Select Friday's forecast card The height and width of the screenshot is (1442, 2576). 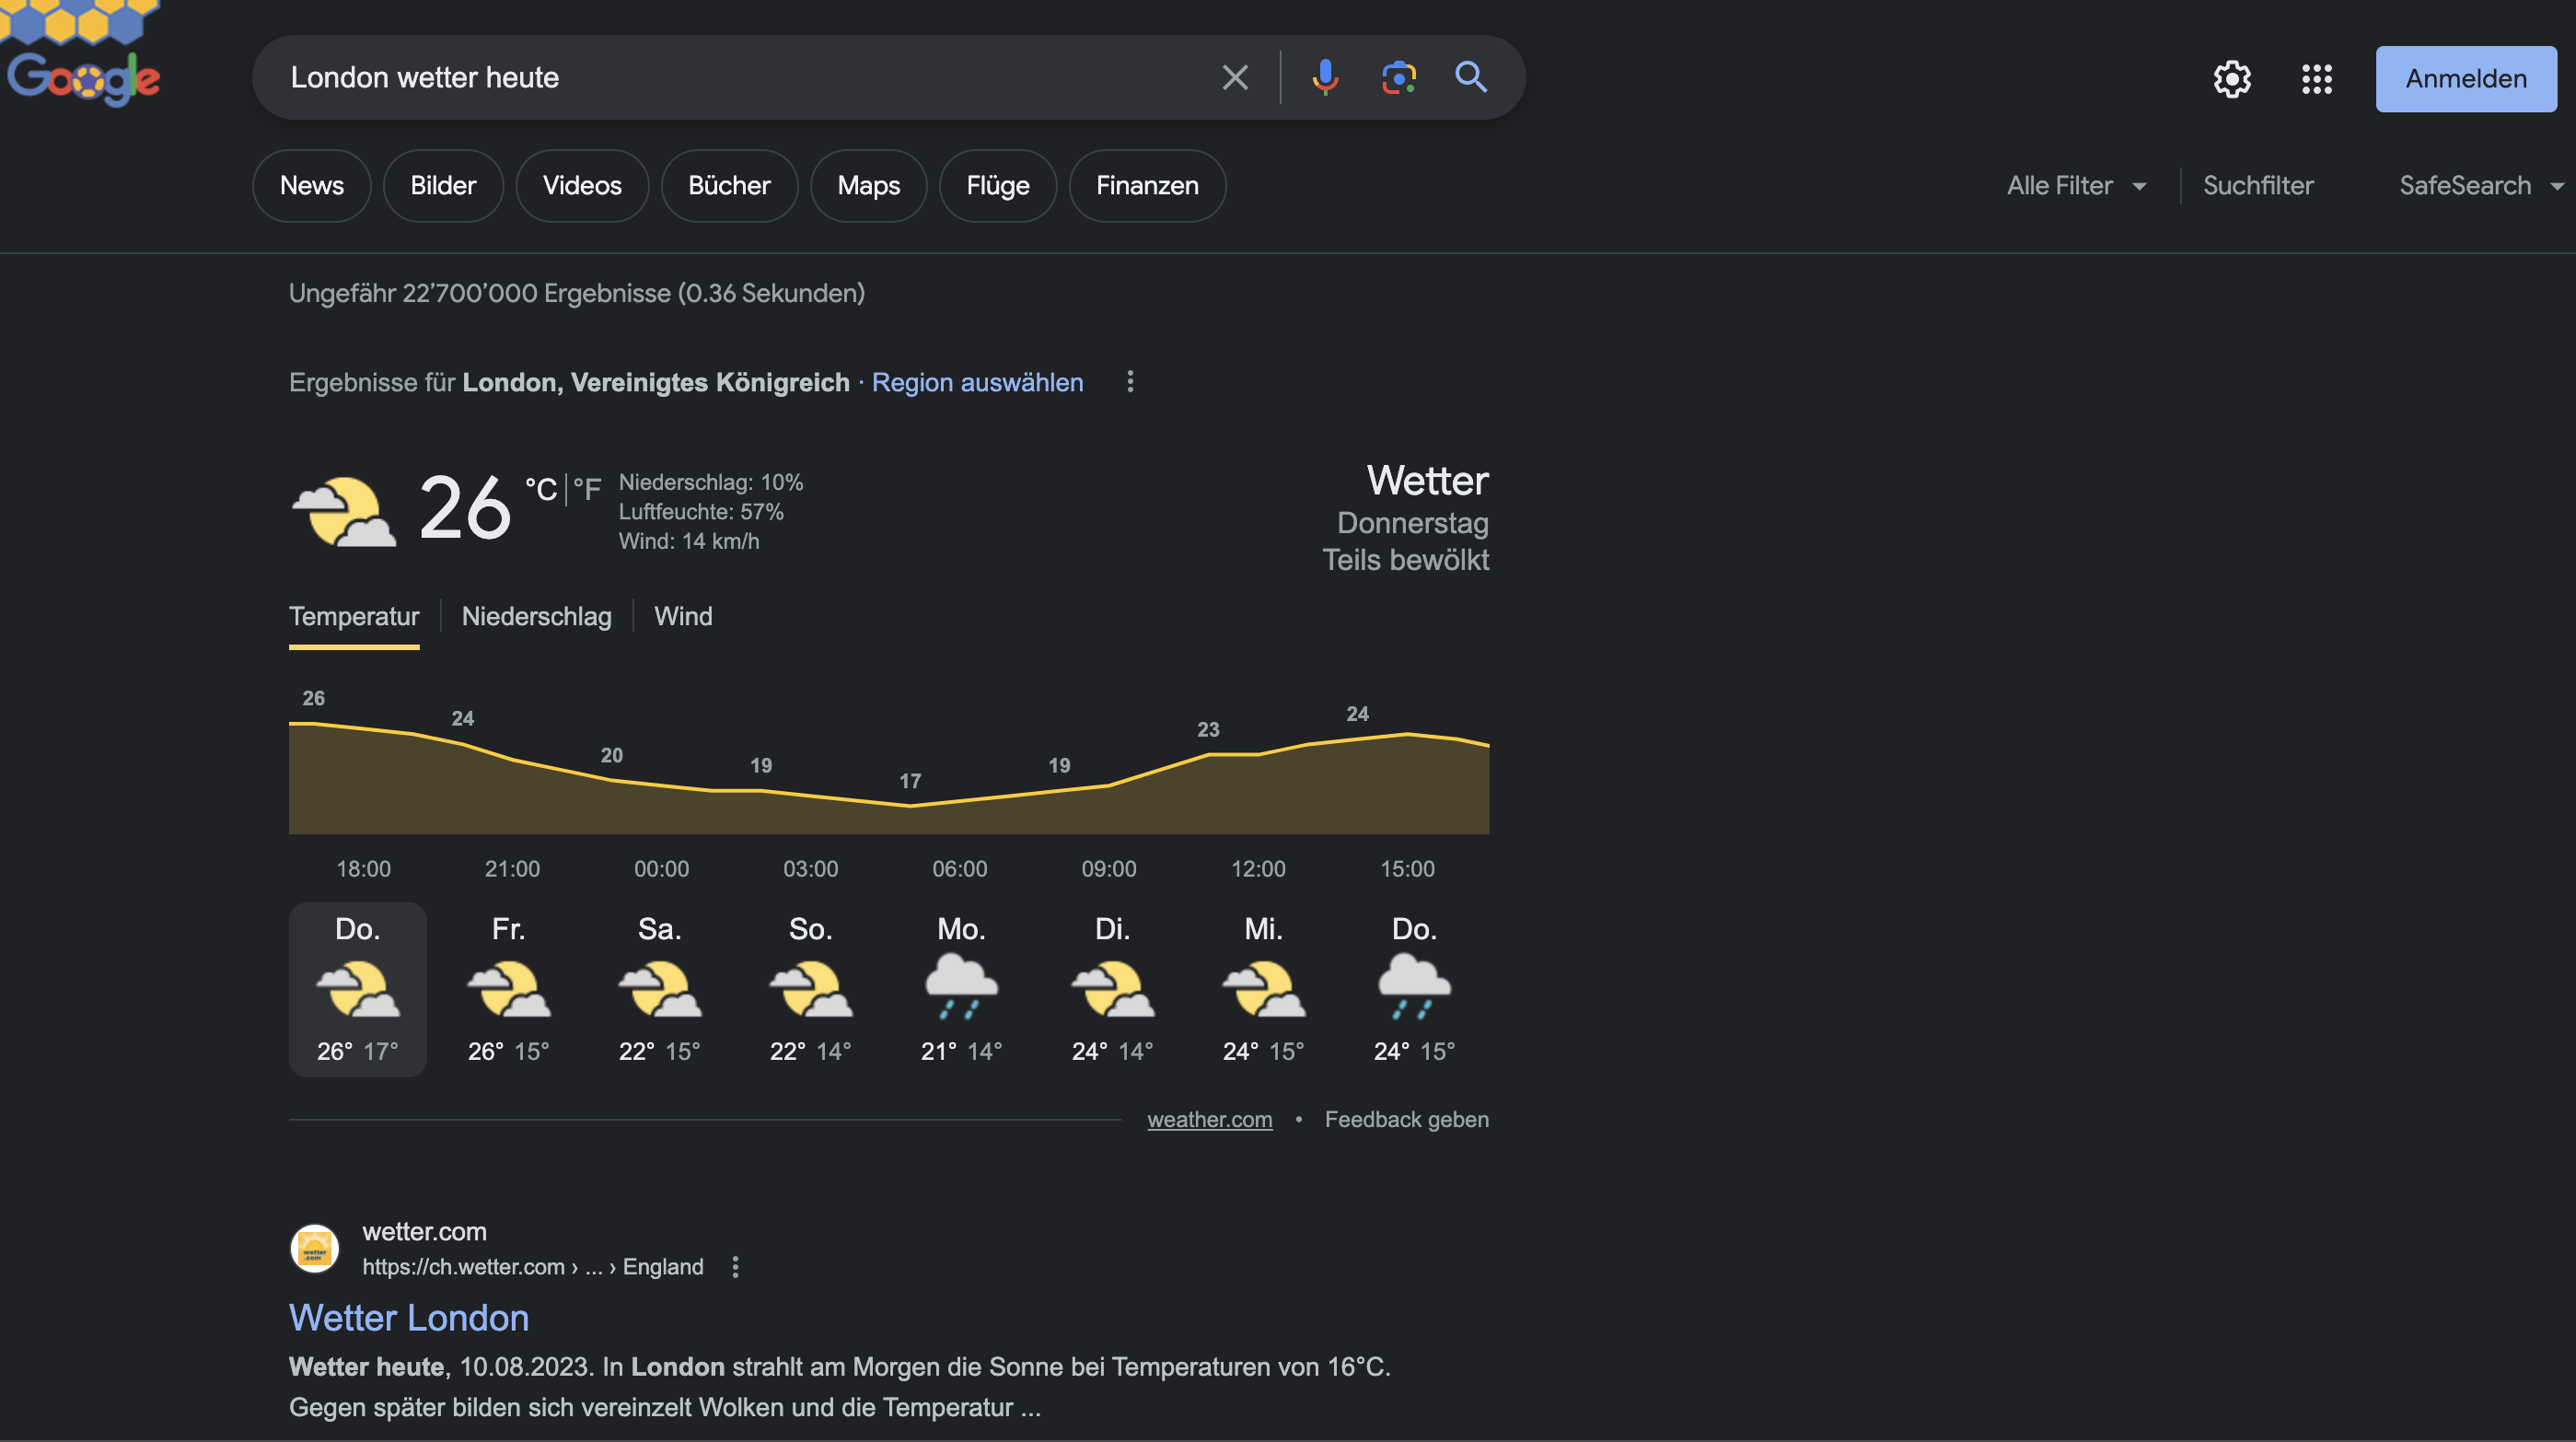point(508,989)
